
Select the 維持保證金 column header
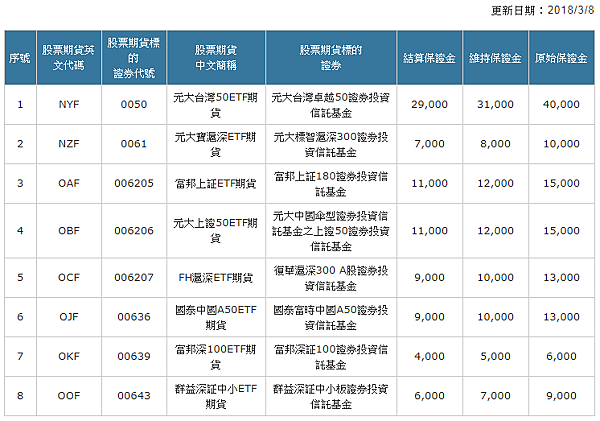click(x=495, y=58)
